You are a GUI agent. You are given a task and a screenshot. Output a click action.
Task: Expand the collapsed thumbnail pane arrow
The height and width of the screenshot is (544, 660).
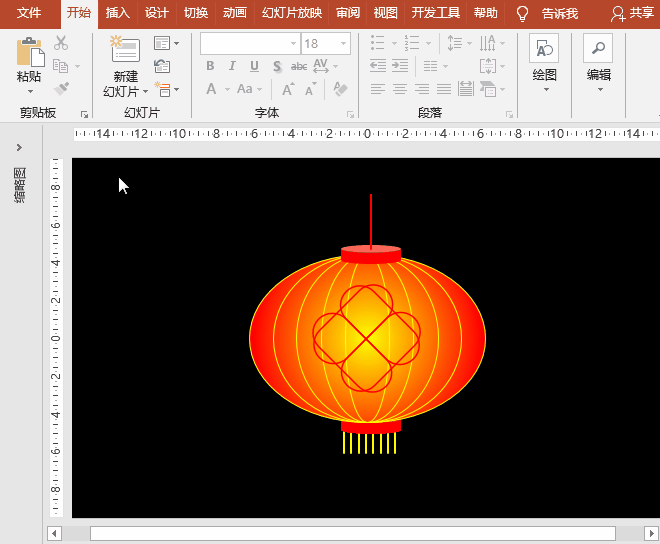[x=19, y=148]
